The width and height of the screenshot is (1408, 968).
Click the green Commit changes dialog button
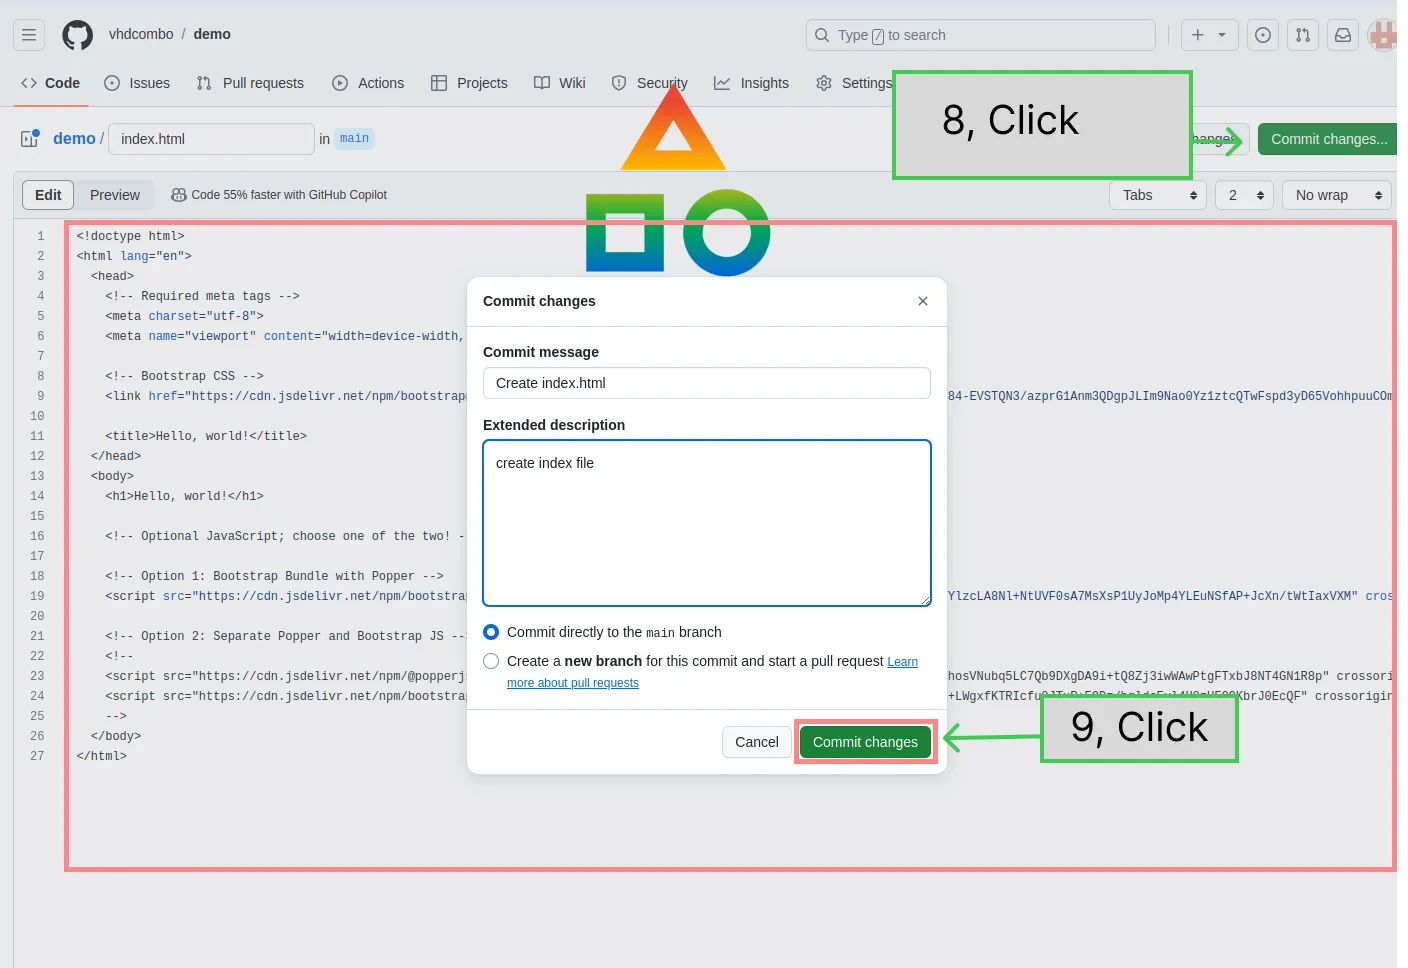pyautogui.click(x=865, y=742)
